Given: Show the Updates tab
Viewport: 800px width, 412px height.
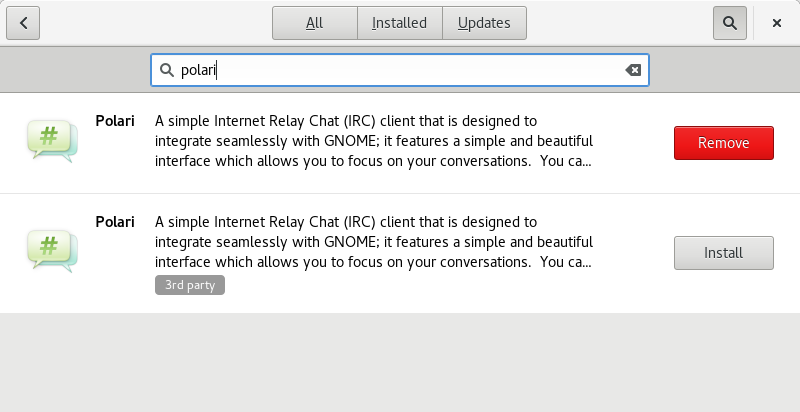Looking at the screenshot, I should tap(484, 23).
